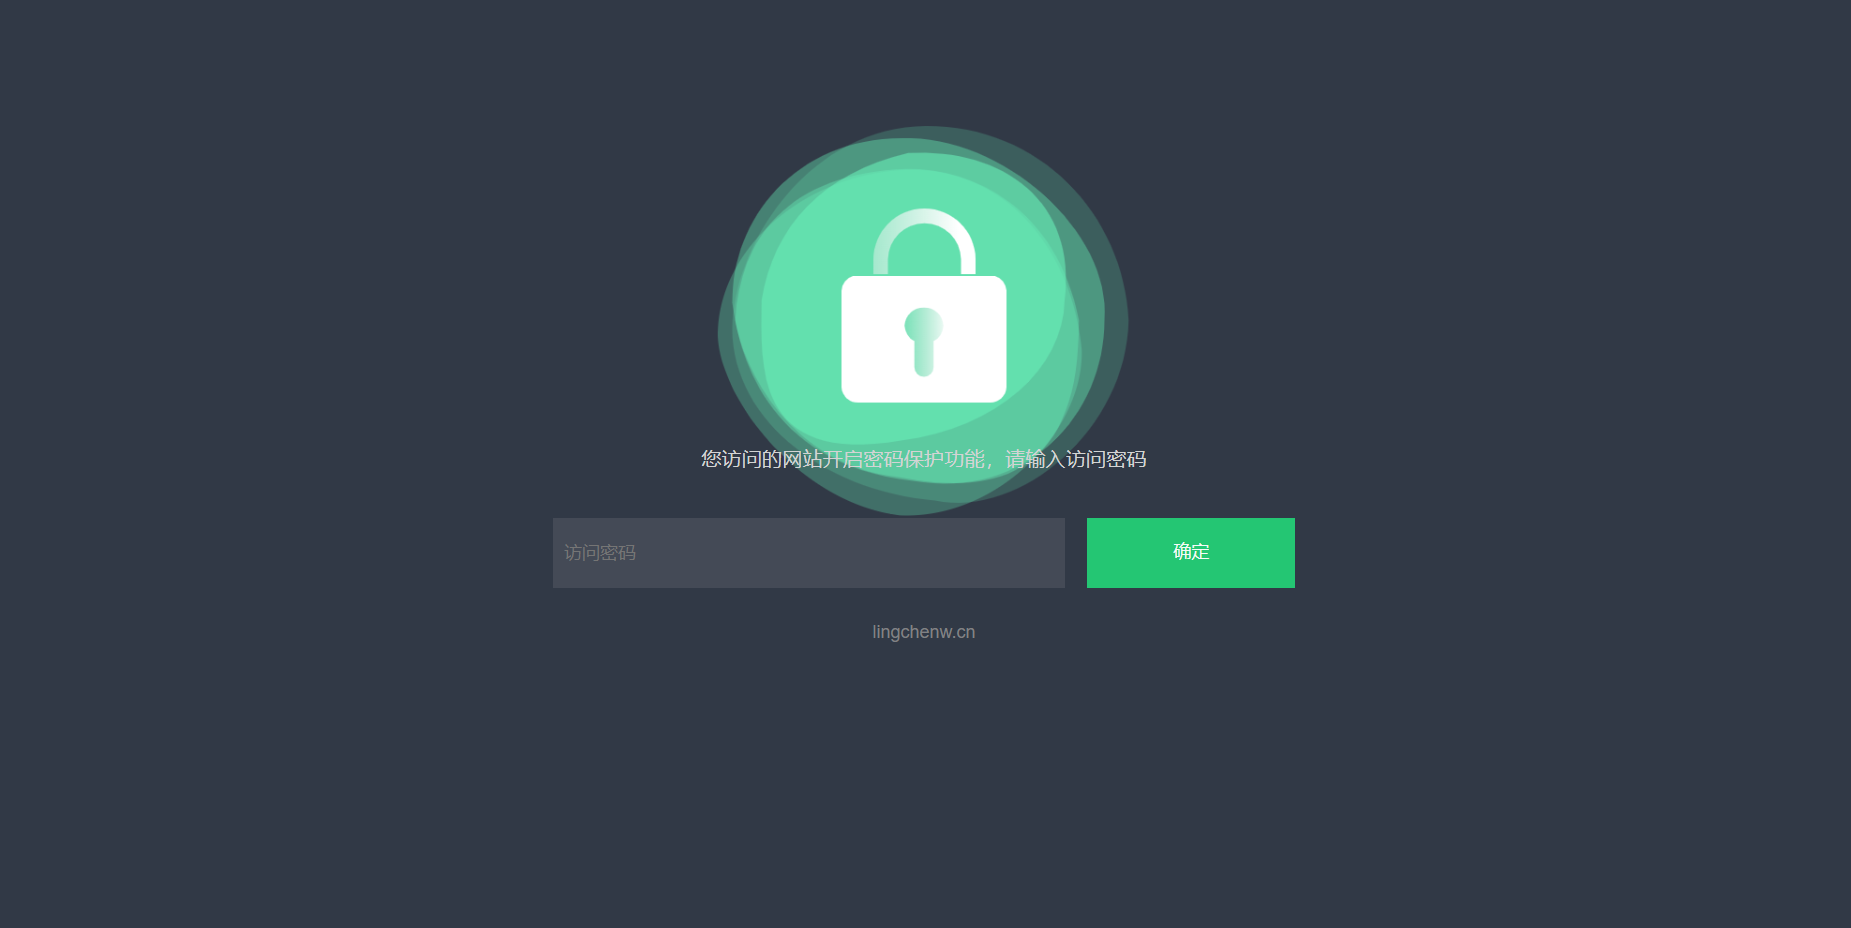The image size is (1851, 928).
Task: Click the lingchenw.cn domain text
Action: tap(924, 632)
